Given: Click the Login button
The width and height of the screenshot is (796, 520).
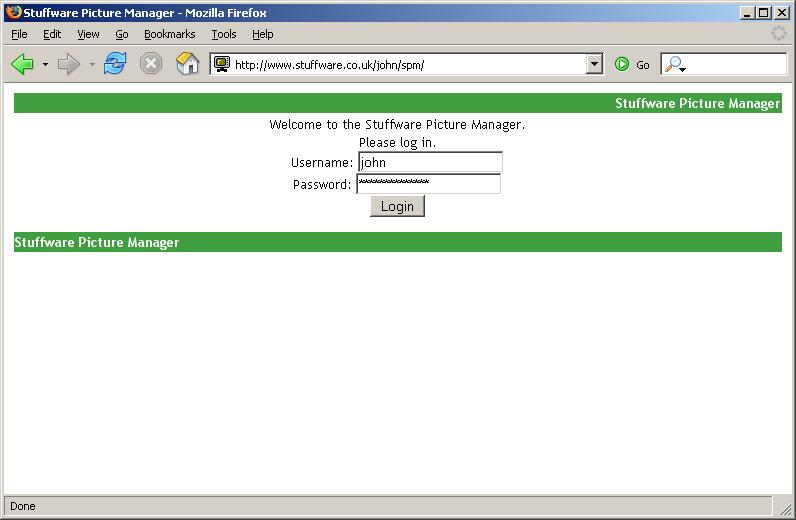Looking at the screenshot, I should tap(397, 206).
